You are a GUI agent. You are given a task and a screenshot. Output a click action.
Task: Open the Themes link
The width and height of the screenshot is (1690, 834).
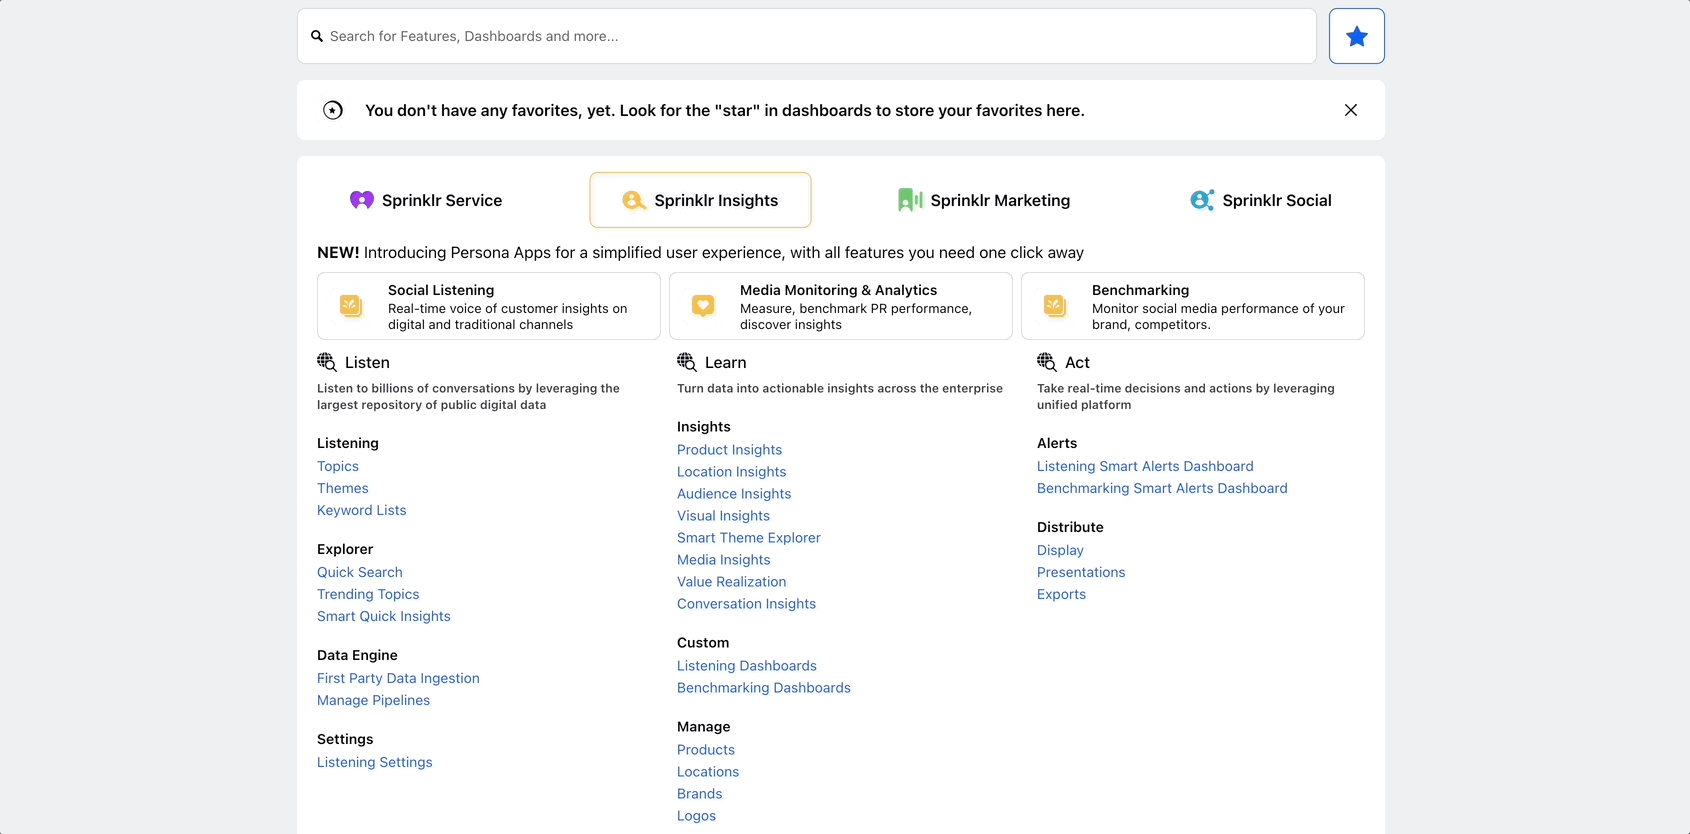pyautogui.click(x=343, y=488)
